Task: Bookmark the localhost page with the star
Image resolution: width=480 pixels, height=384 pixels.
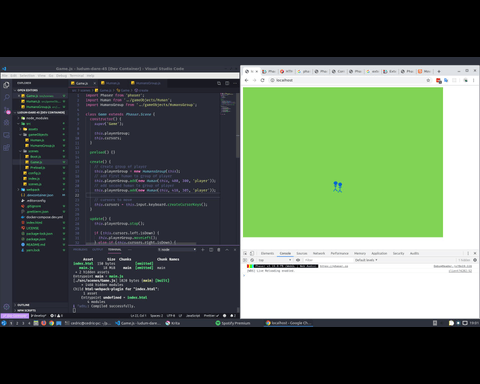Action: [428, 80]
